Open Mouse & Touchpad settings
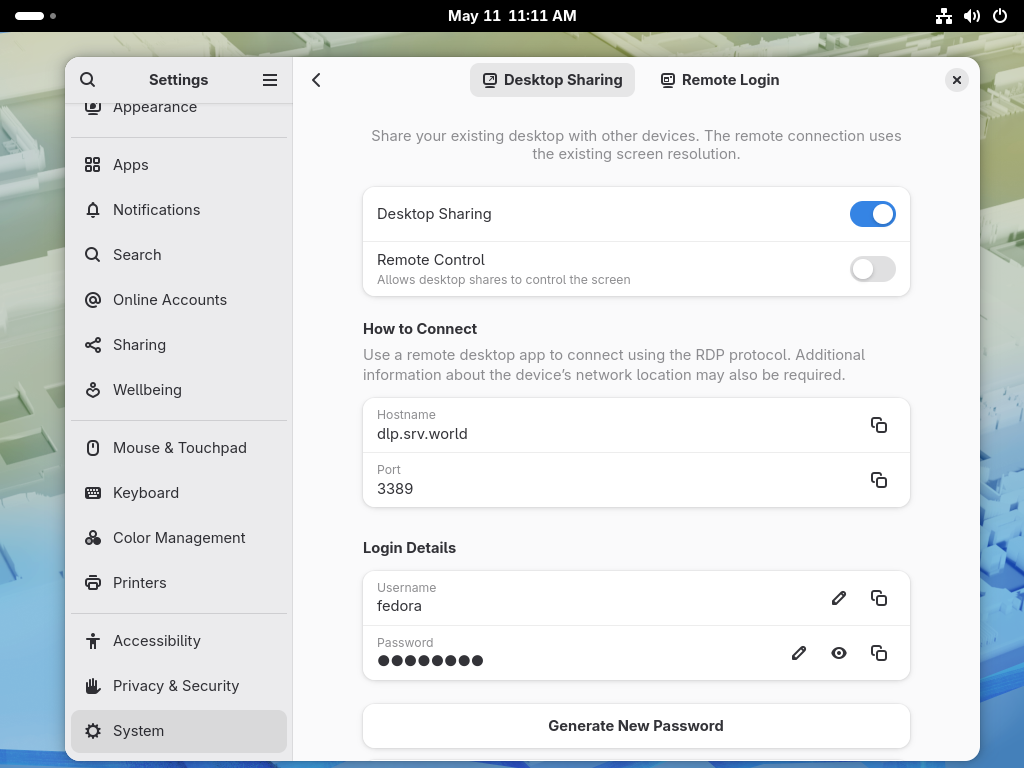 179,448
